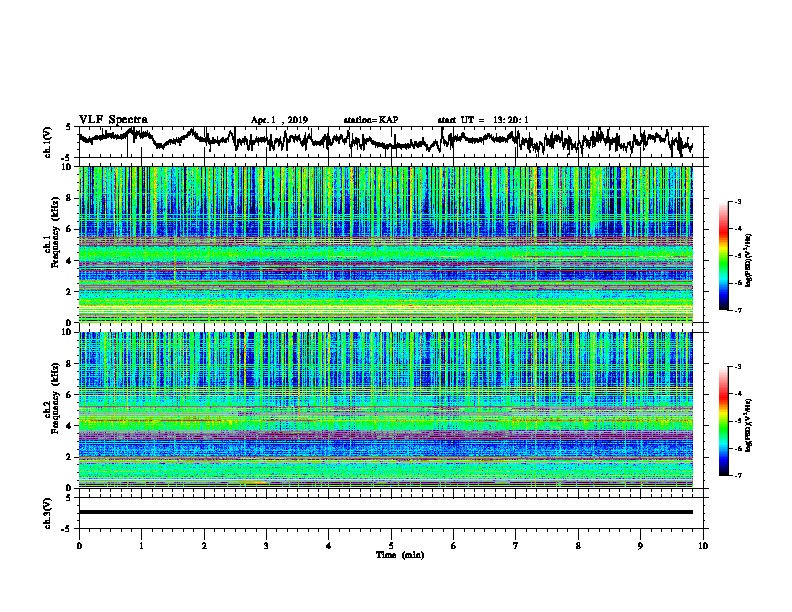Click the "ch.3(V)" axis label

pos(48,513)
